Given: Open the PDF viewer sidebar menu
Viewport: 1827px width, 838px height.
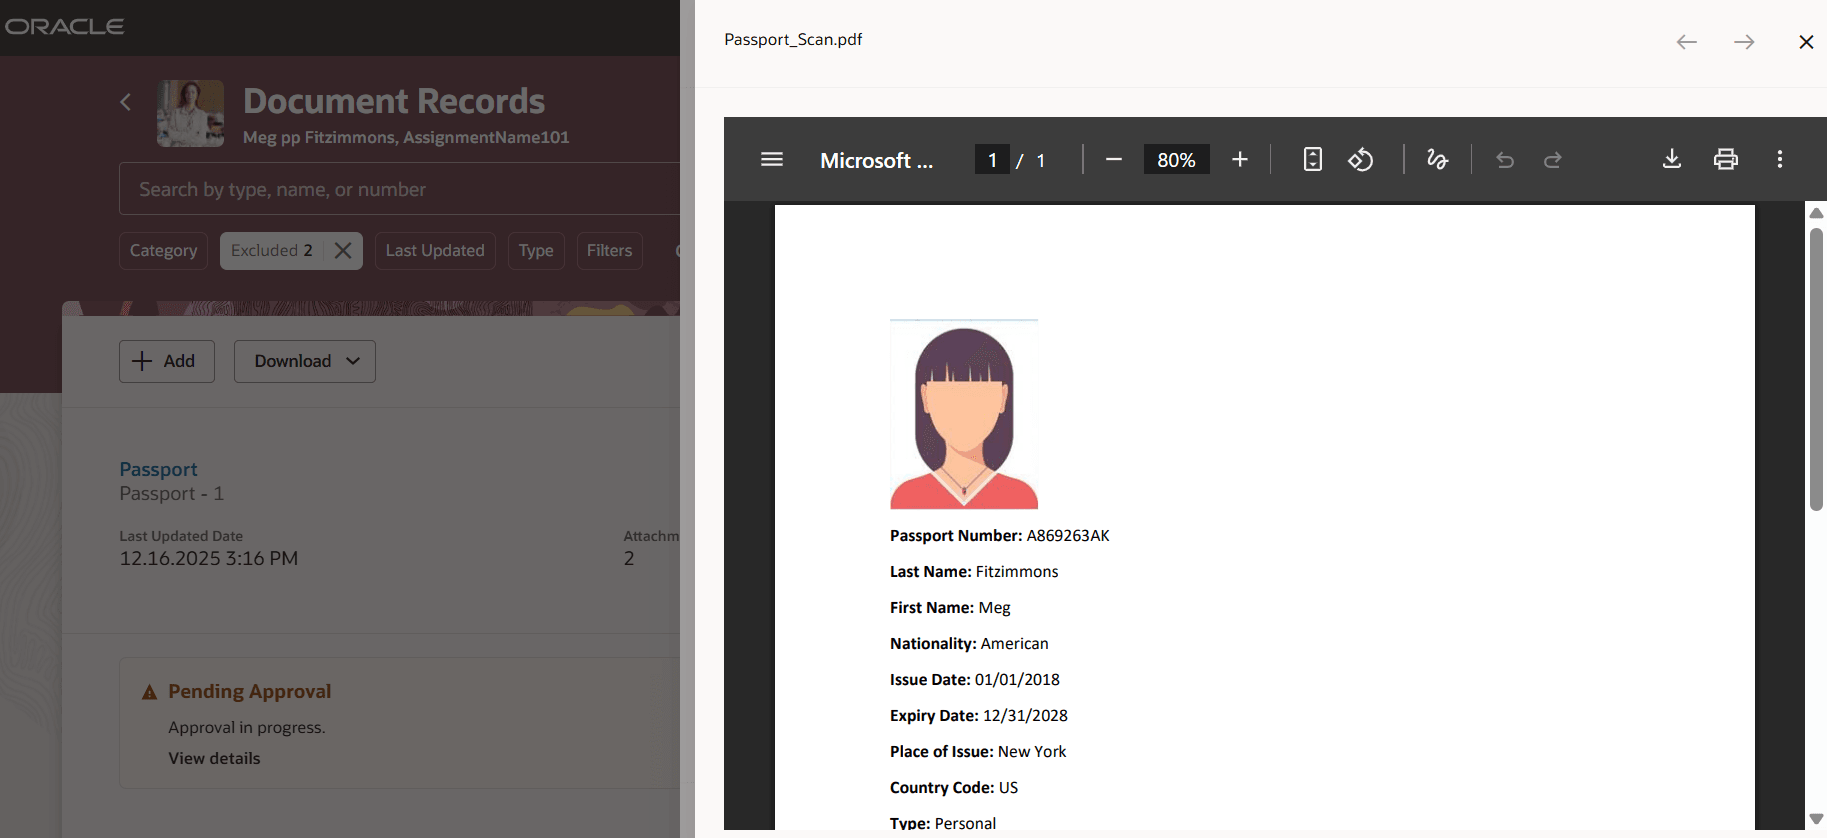Looking at the screenshot, I should coord(771,160).
